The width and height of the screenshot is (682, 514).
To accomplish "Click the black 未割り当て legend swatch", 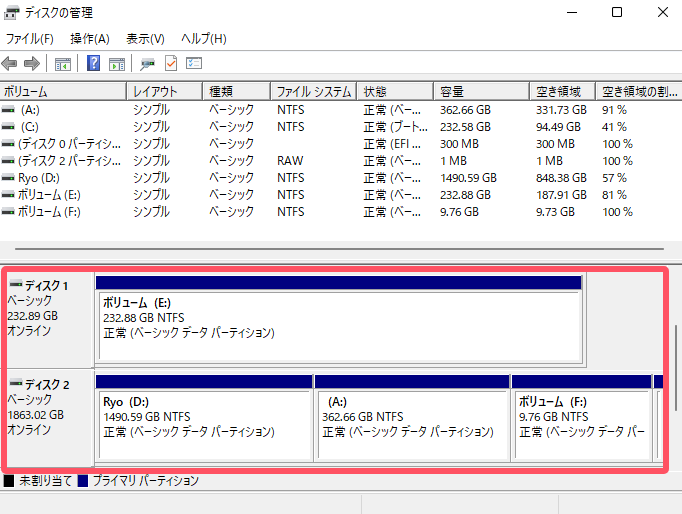I will click(9, 481).
